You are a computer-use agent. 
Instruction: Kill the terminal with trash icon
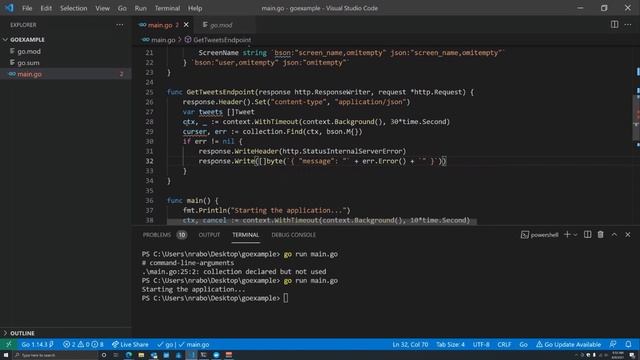pyautogui.click(x=600, y=235)
